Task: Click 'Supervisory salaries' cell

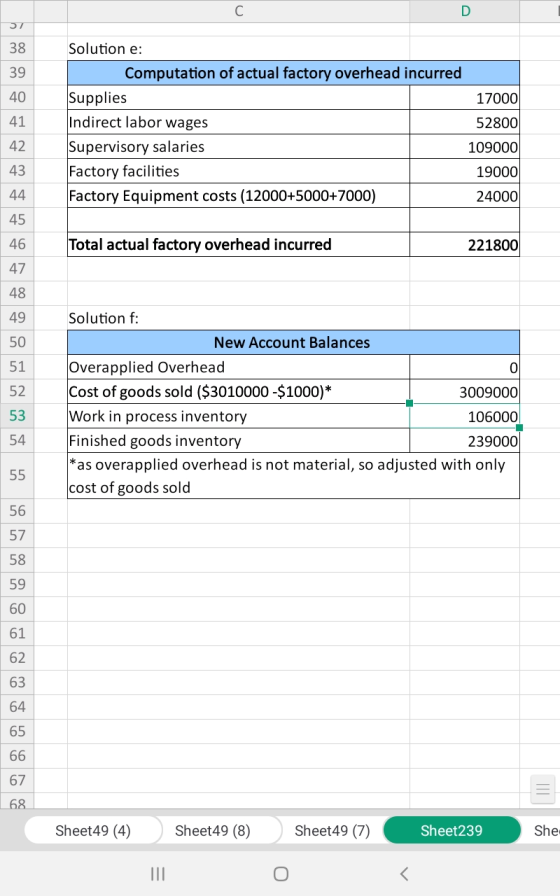Action: point(238,147)
